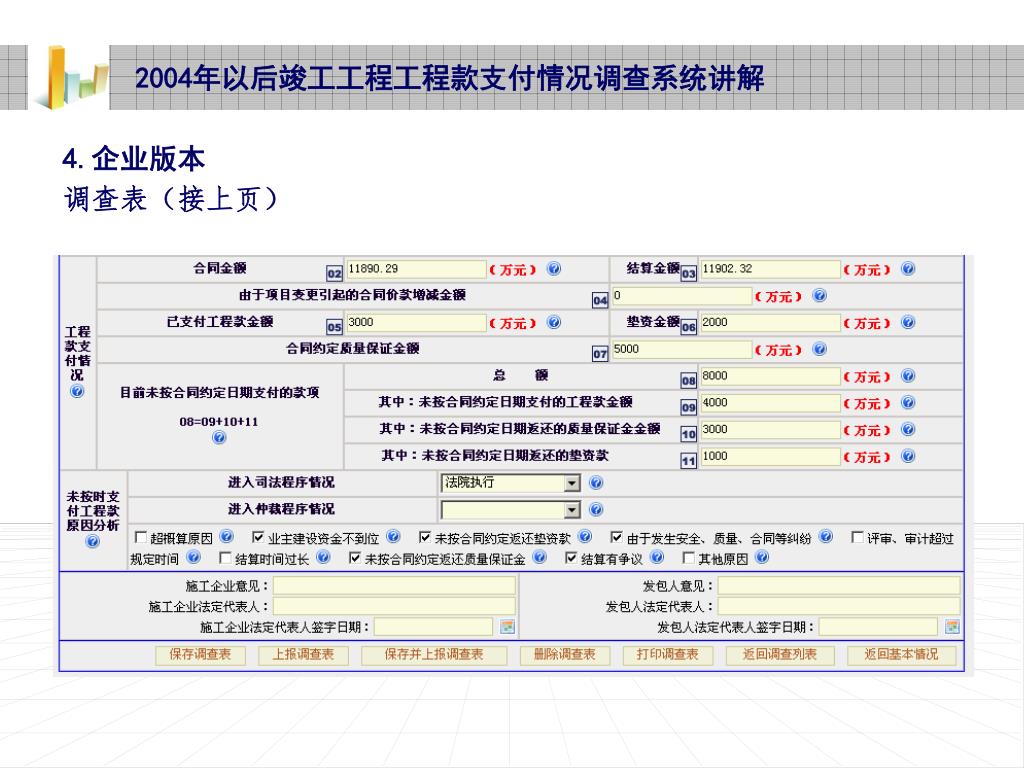
Task: Click the 上报调查表 button
Action: [x=303, y=654]
